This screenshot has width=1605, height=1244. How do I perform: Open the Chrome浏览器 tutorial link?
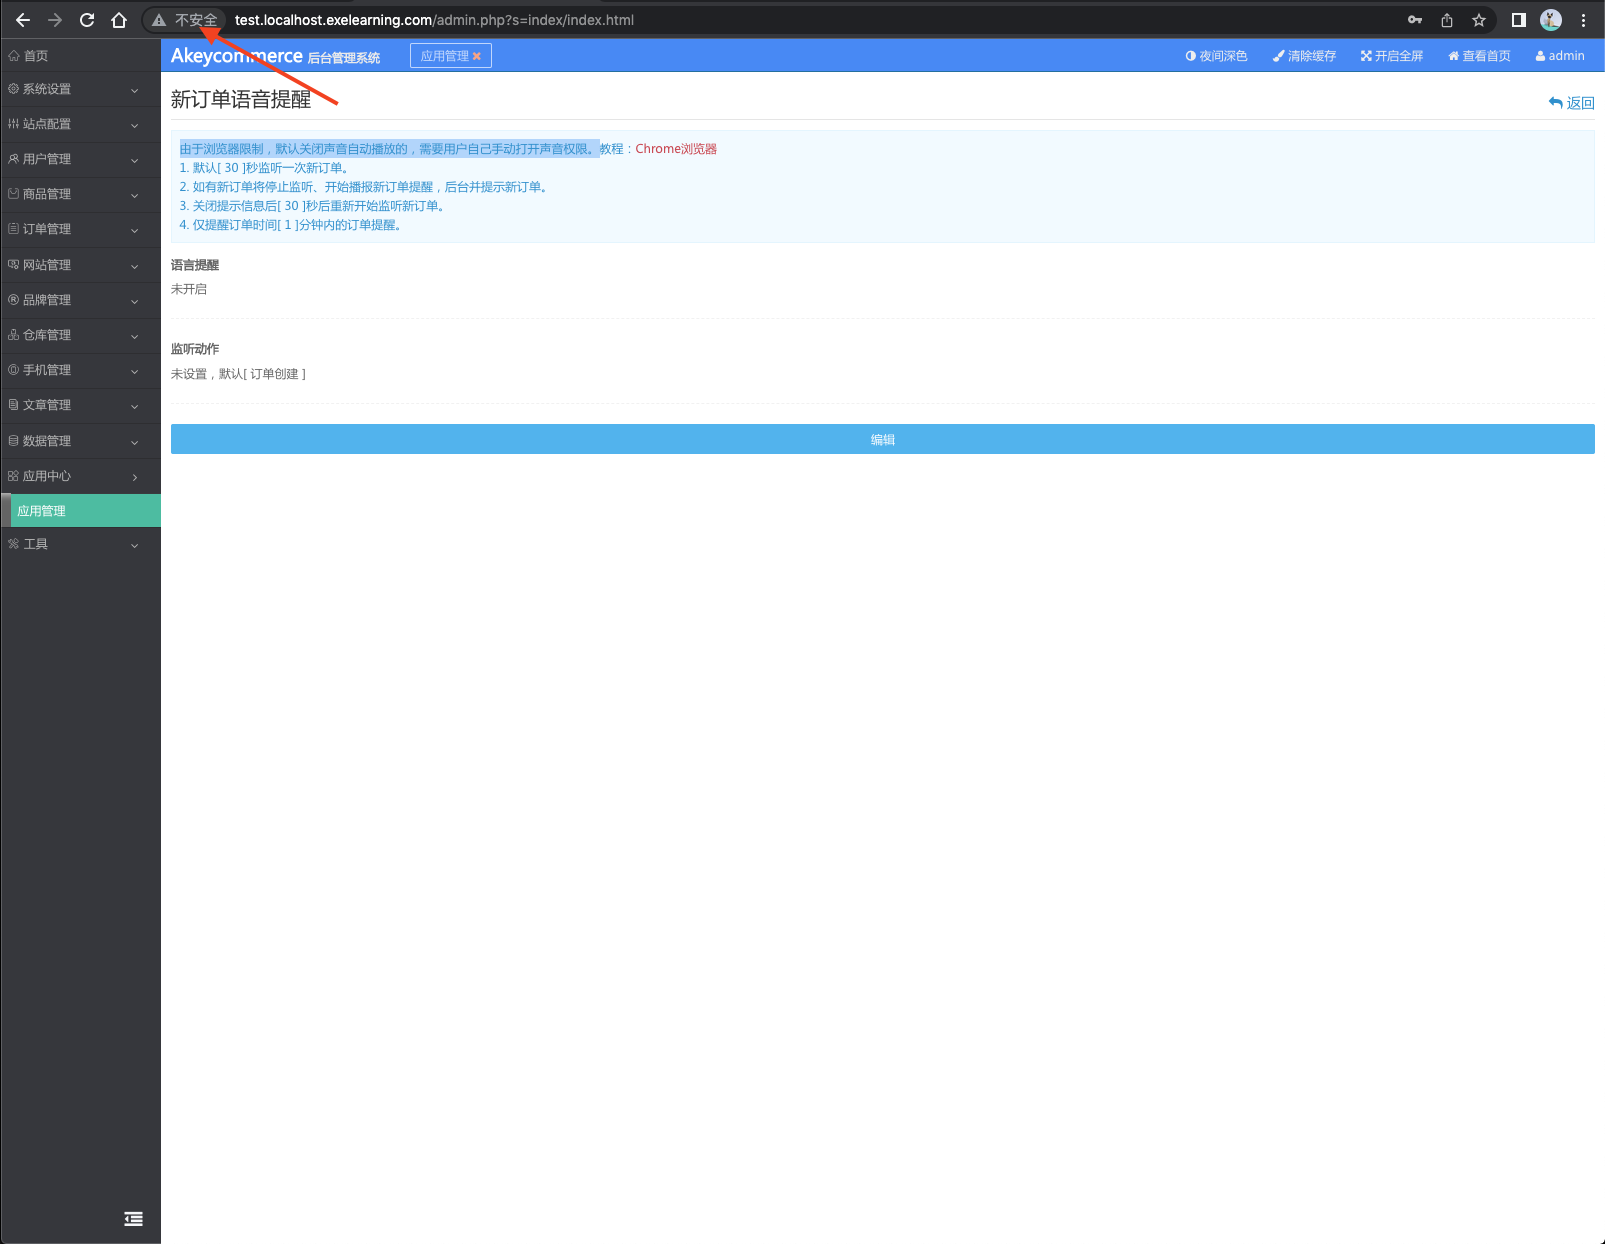[x=676, y=149]
